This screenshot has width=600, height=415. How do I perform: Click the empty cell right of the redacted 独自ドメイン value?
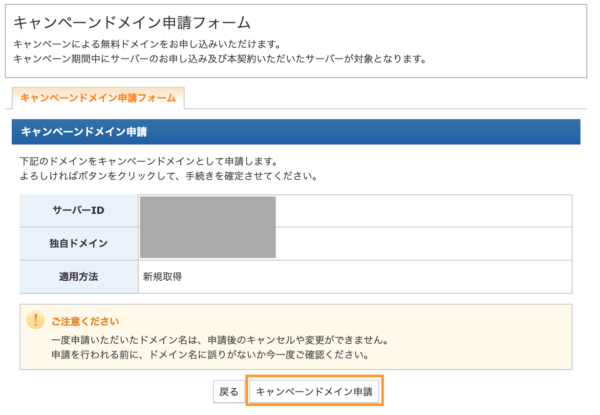coord(420,243)
